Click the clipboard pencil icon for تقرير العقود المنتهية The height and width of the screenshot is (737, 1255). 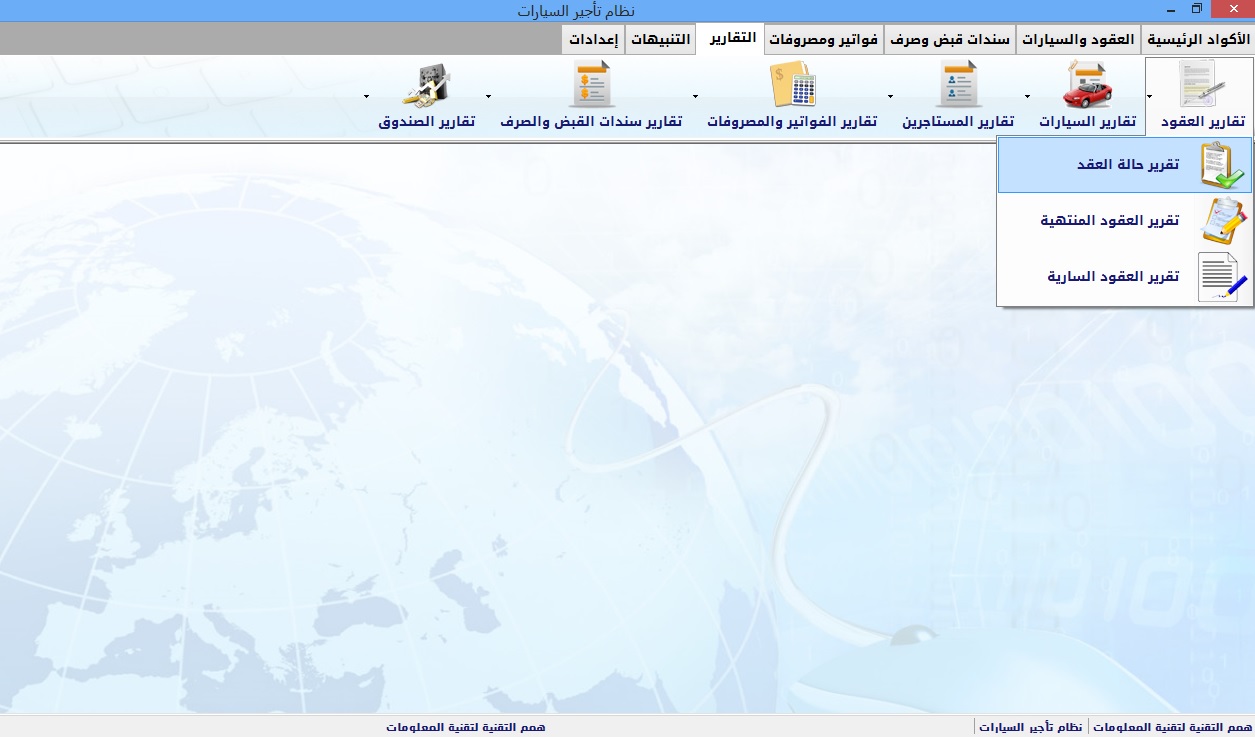click(1223, 221)
